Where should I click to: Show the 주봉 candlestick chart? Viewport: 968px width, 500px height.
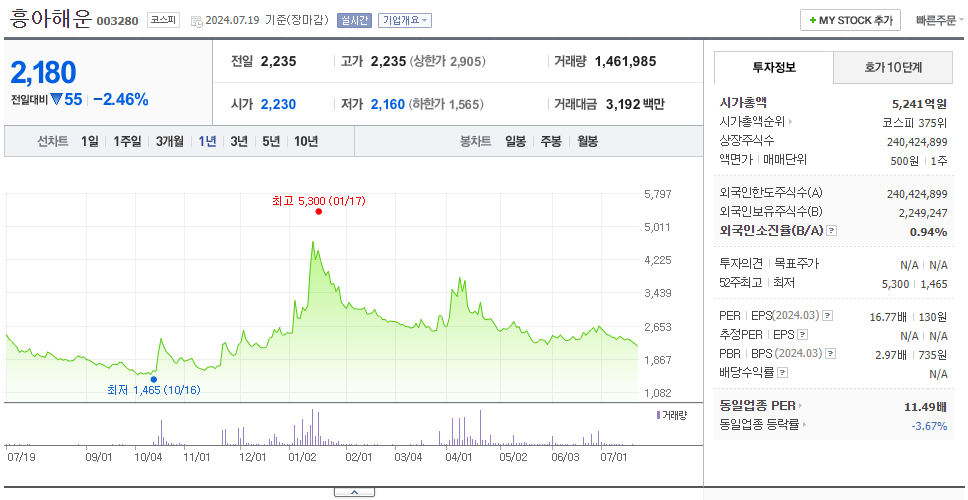click(x=551, y=141)
